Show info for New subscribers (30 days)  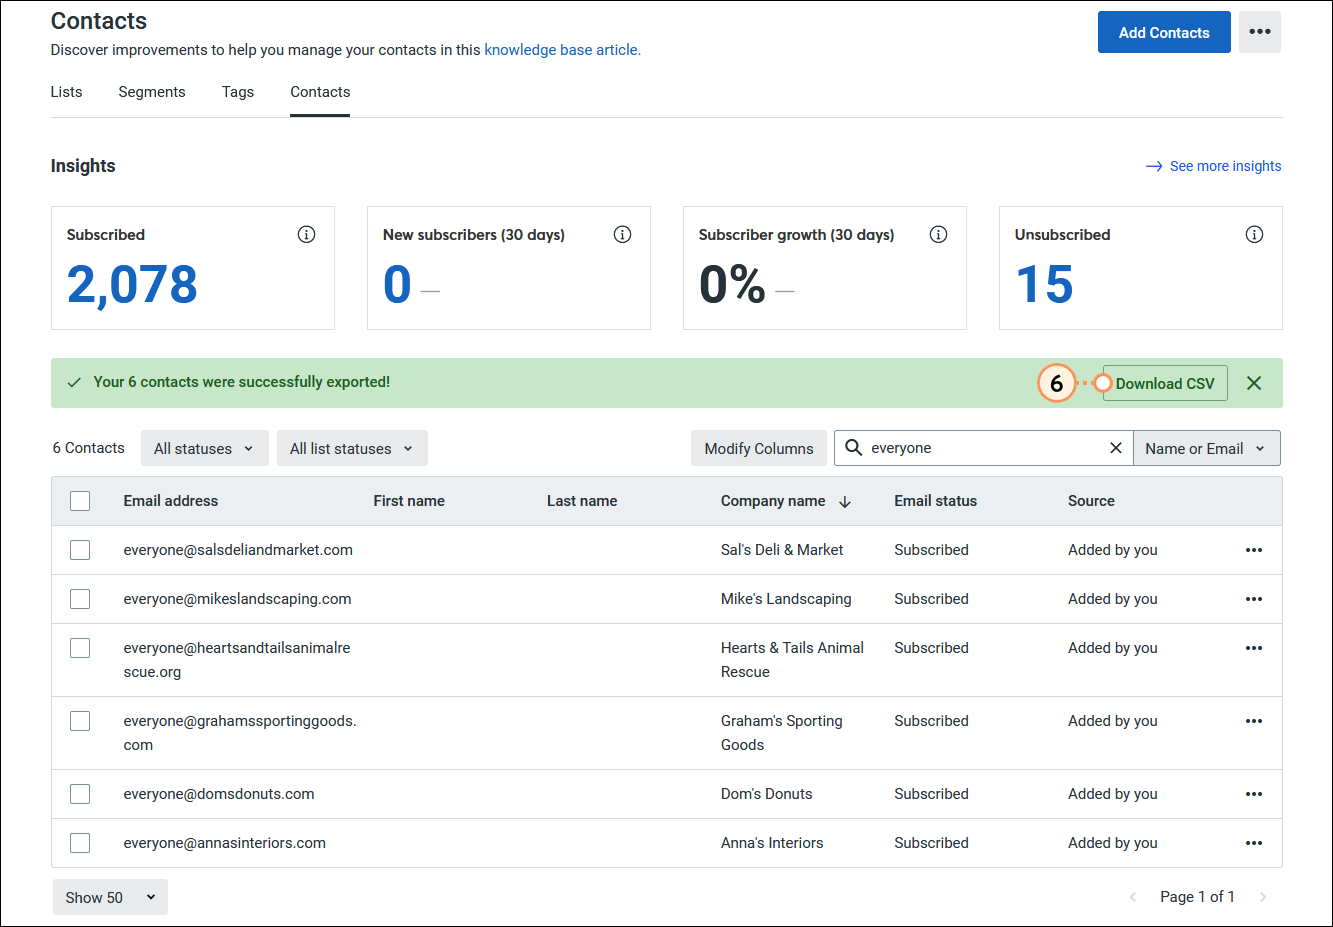point(622,234)
